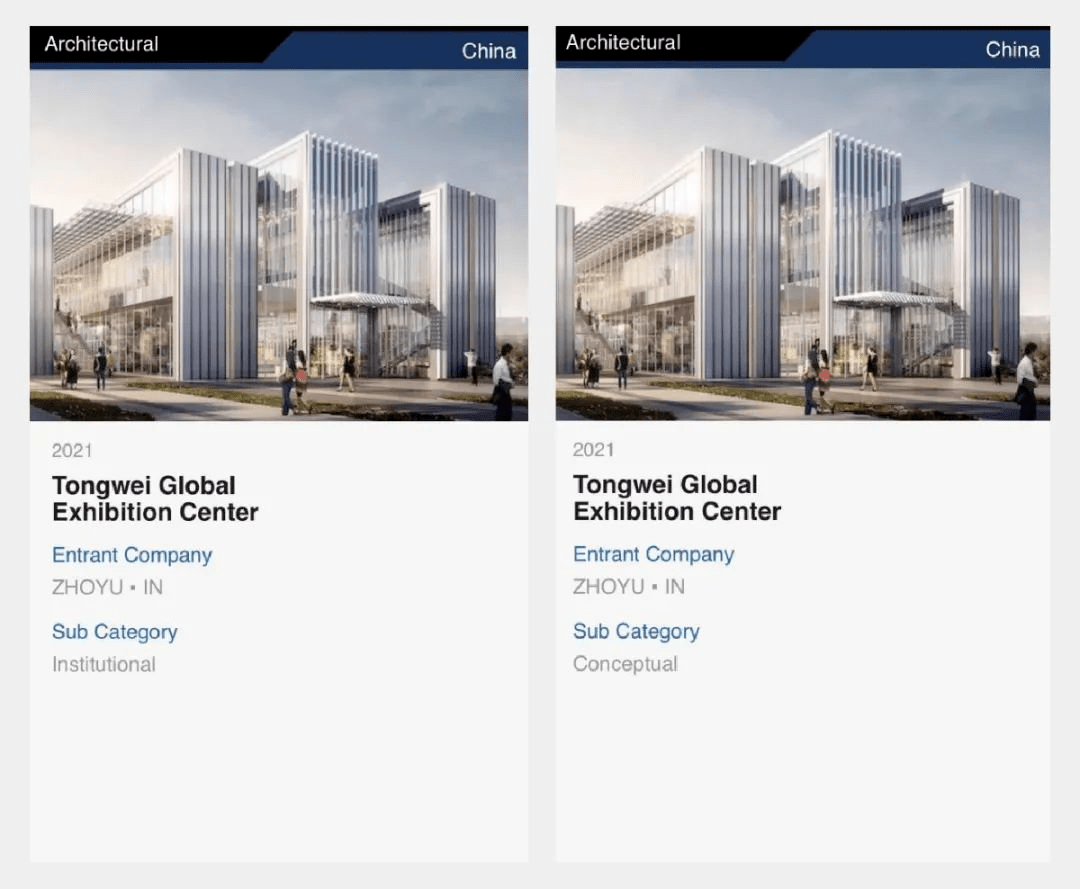Select the ZHOYU · IN company name, Institutional card
1080x889 pixels.
pos(107,588)
